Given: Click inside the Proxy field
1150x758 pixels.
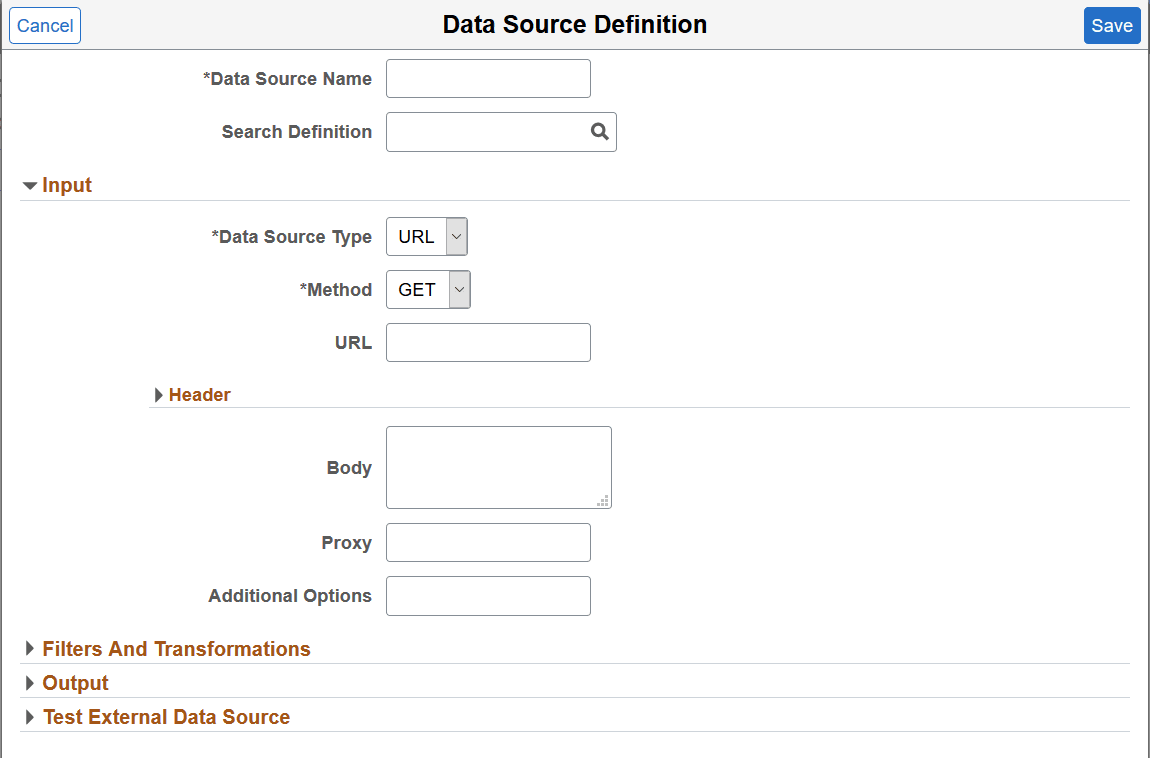Looking at the screenshot, I should tap(488, 542).
